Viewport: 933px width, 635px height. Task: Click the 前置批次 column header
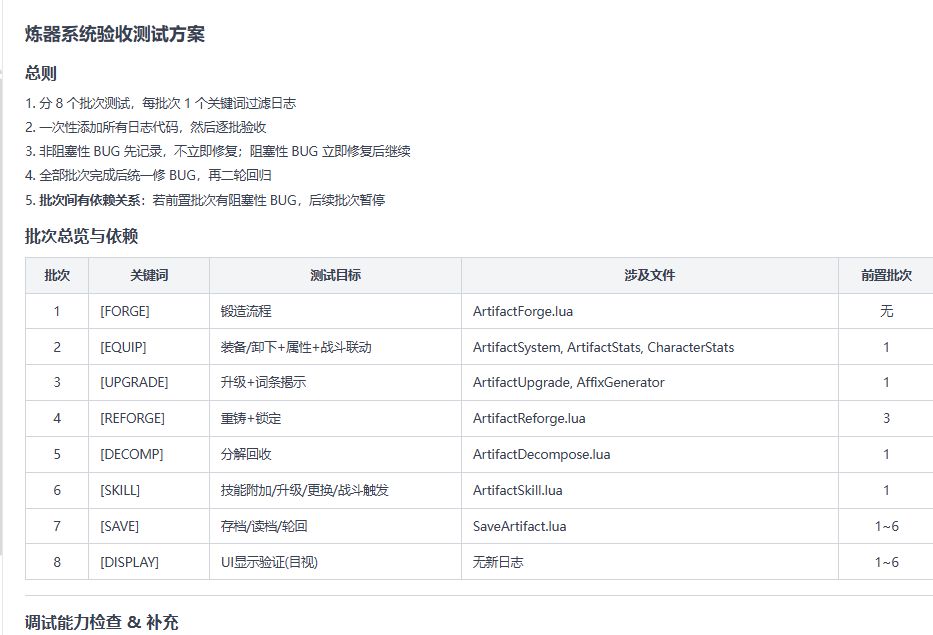click(x=886, y=275)
